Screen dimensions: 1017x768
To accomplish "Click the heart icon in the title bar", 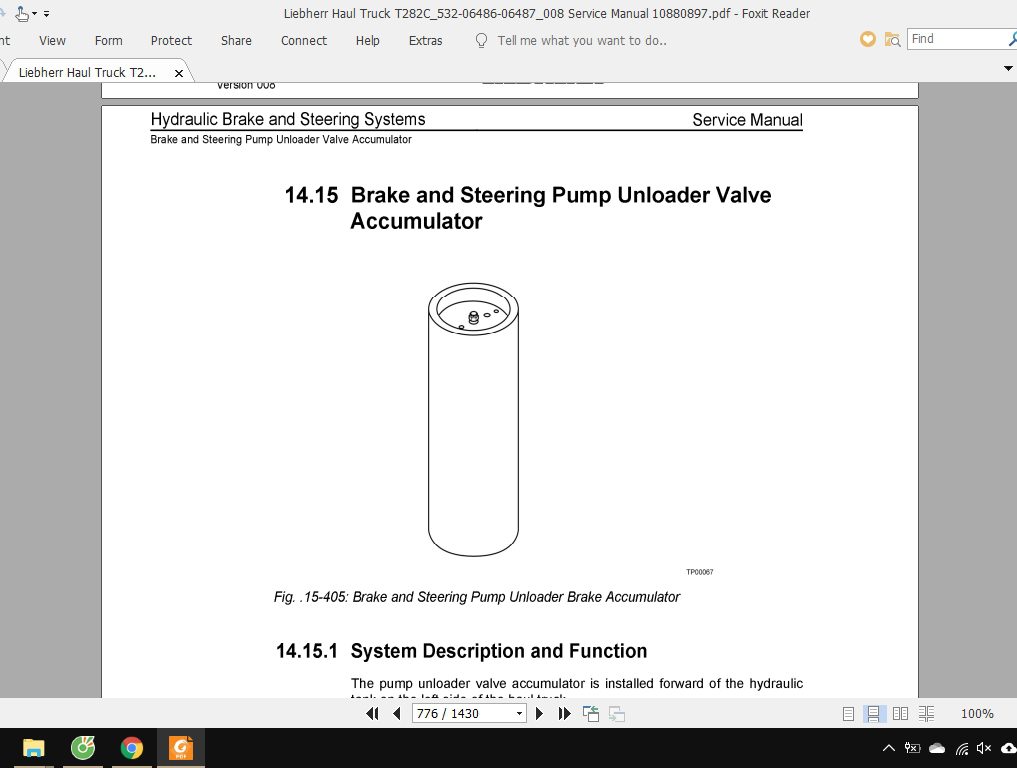I will point(867,39).
